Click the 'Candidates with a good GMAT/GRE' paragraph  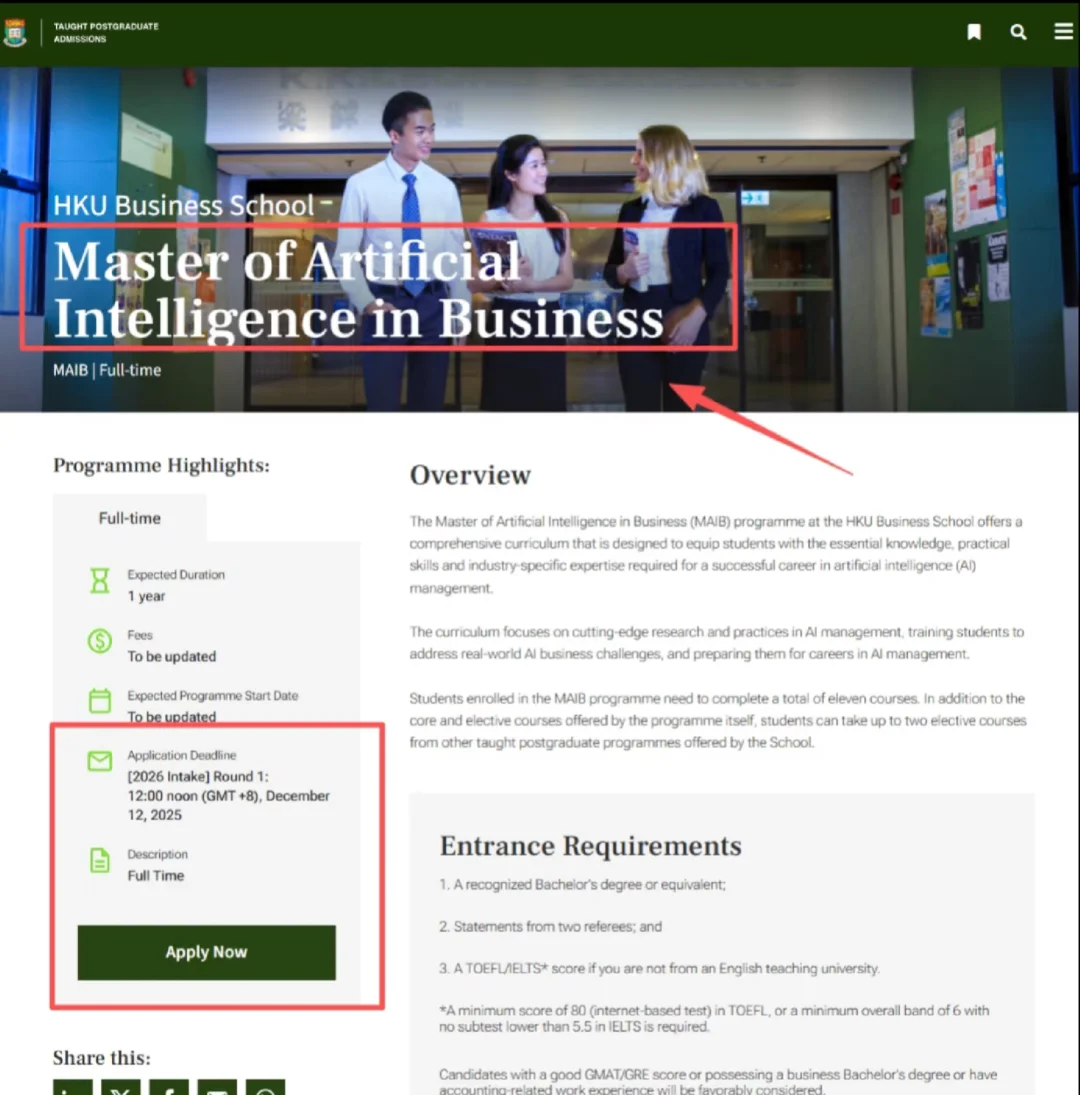click(x=718, y=1082)
